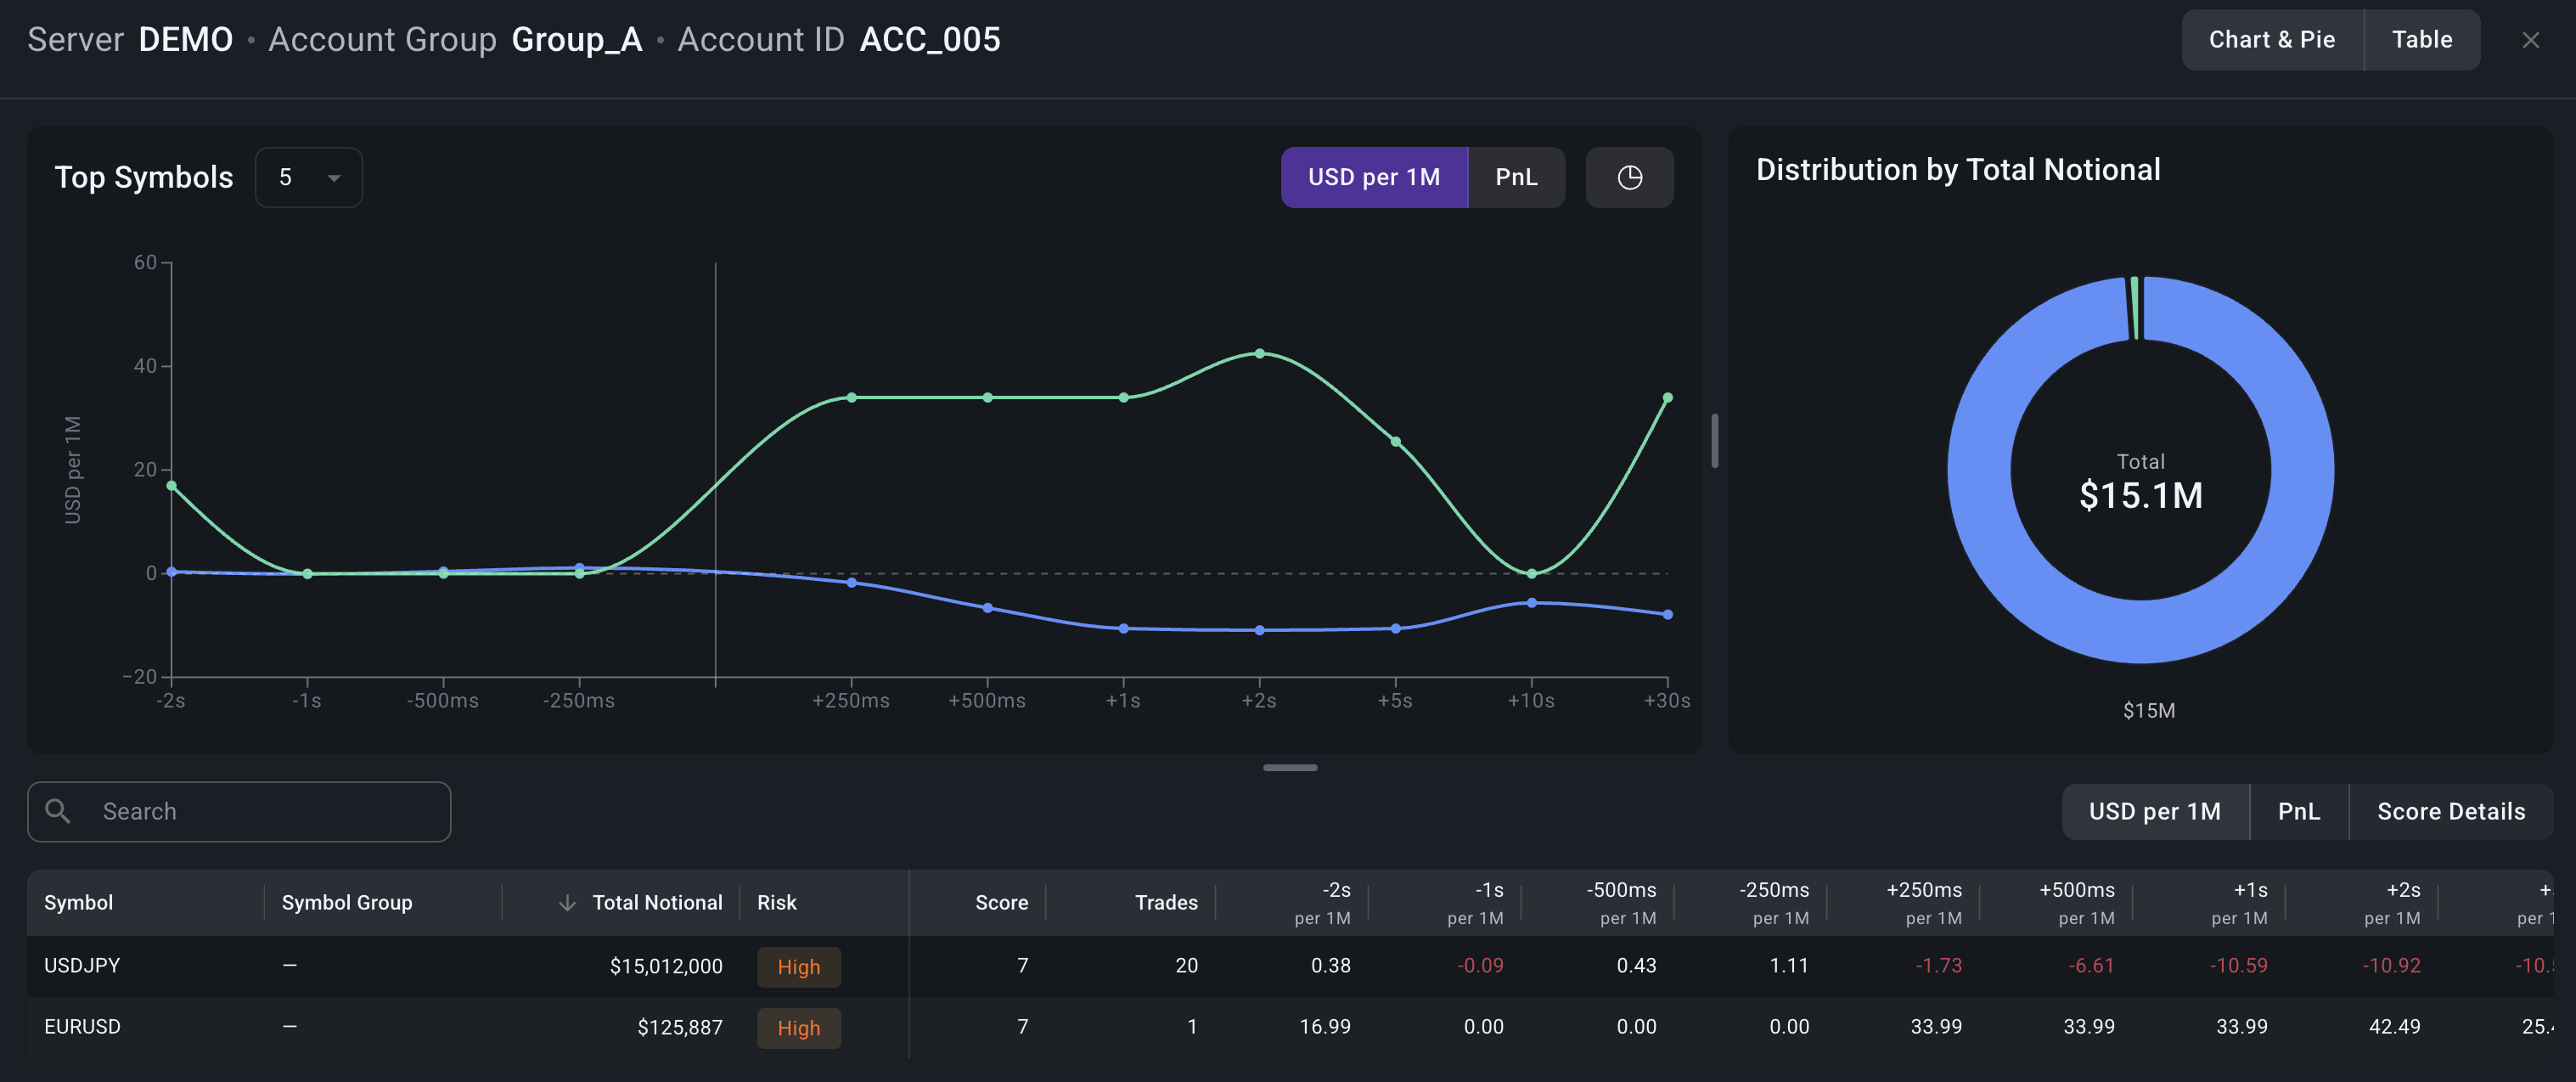This screenshot has width=2576, height=1082.
Task: Switch table to PnL view
Action: [x=2298, y=811]
